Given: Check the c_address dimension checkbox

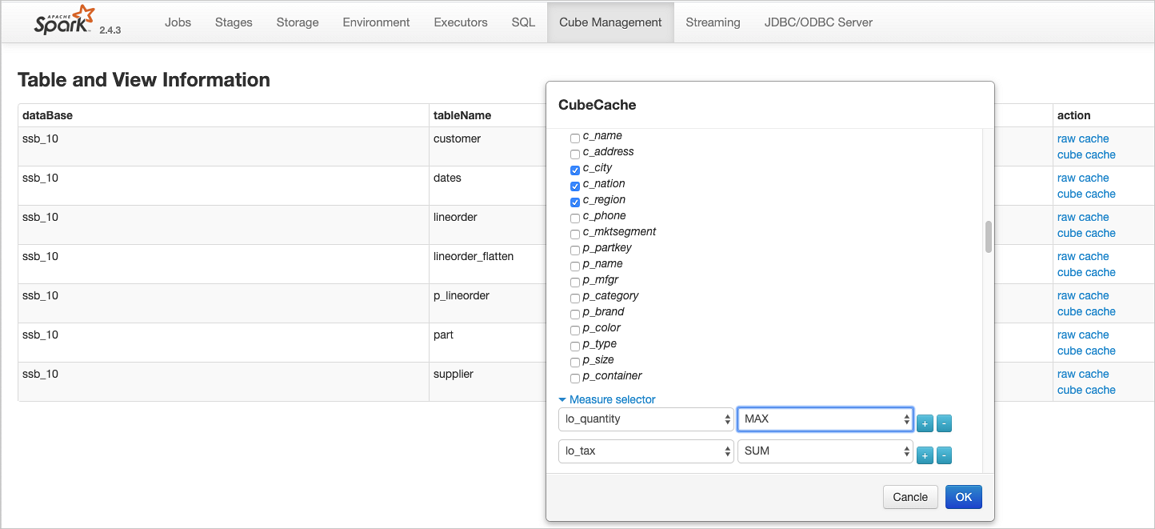Looking at the screenshot, I should pos(575,154).
